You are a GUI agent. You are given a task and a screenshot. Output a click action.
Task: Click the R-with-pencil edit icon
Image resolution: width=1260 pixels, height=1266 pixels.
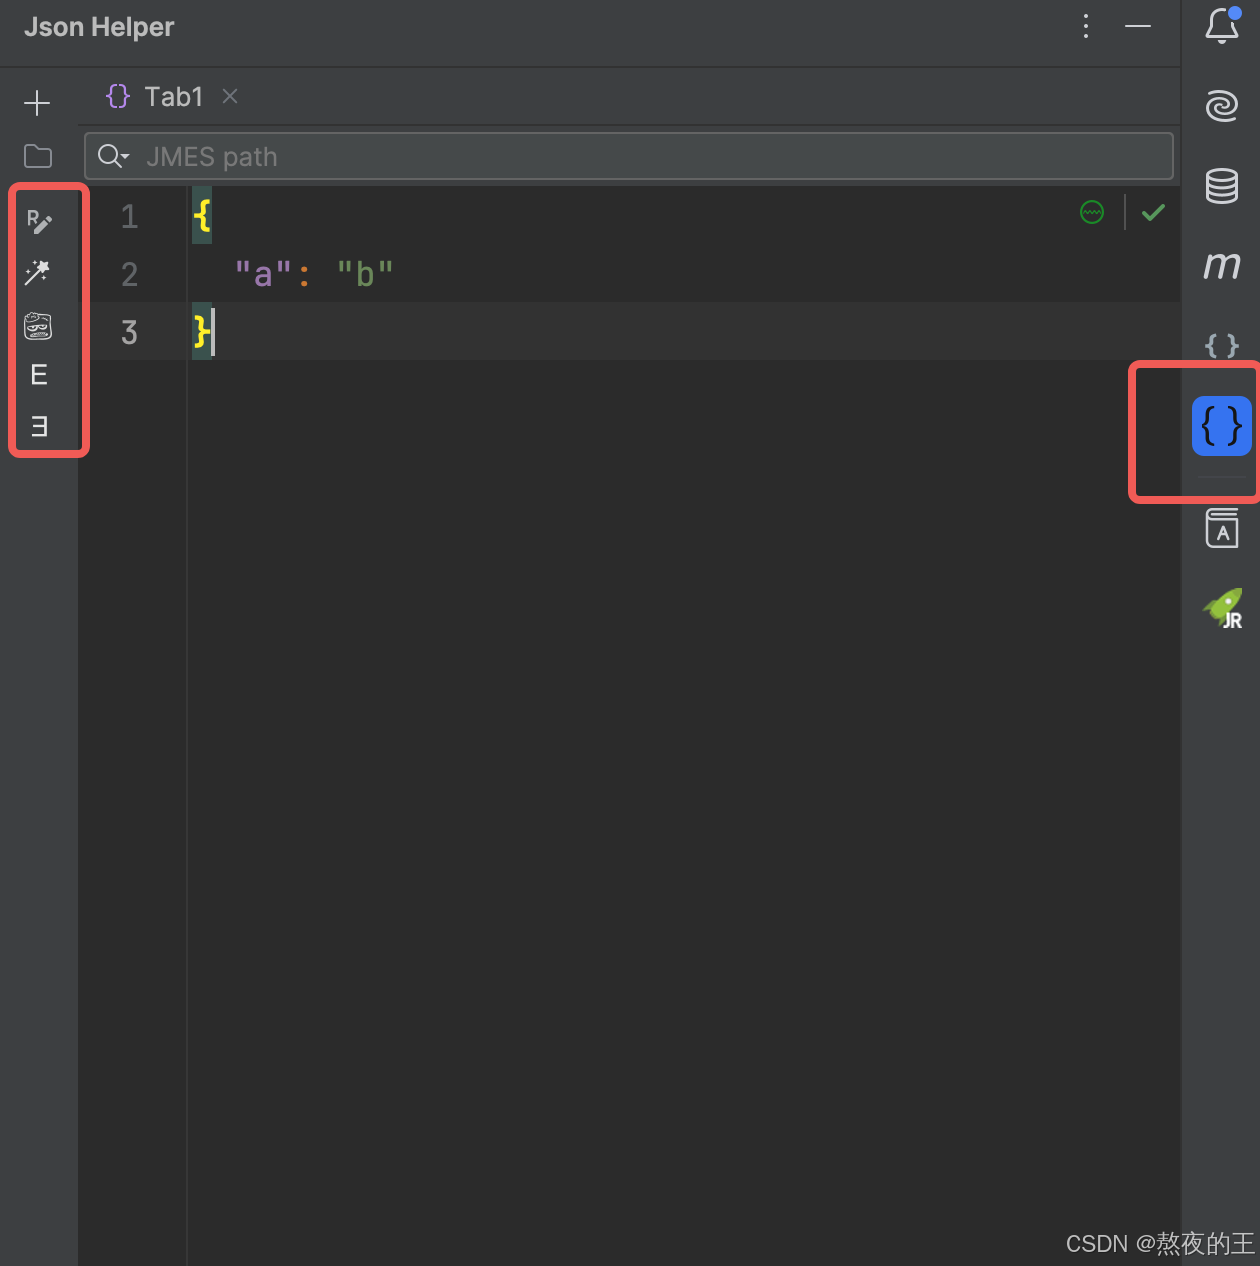39,221
